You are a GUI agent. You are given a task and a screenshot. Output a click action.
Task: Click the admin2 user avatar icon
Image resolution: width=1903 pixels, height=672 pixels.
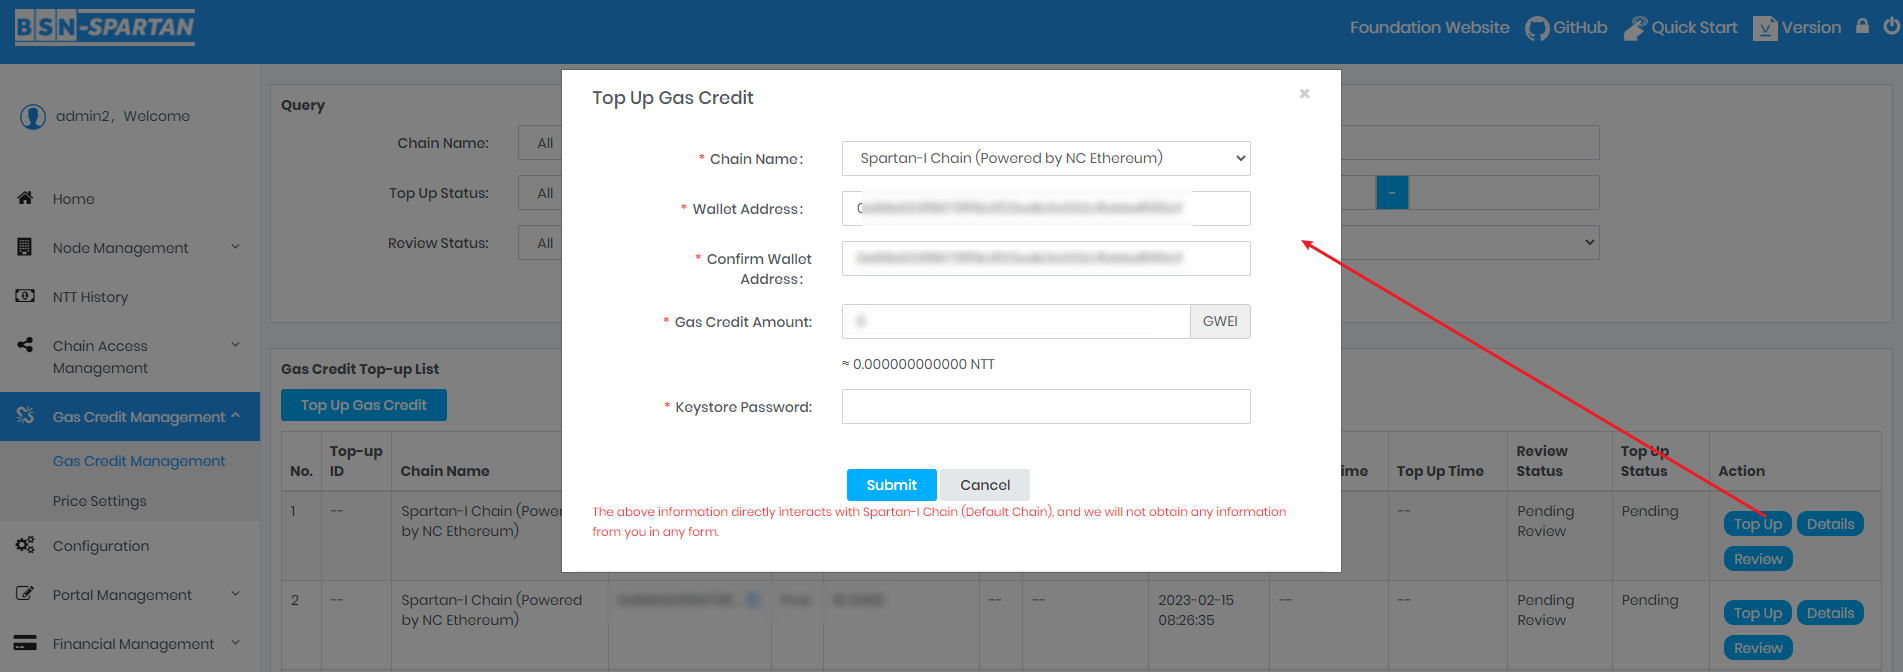coord(33,117)
